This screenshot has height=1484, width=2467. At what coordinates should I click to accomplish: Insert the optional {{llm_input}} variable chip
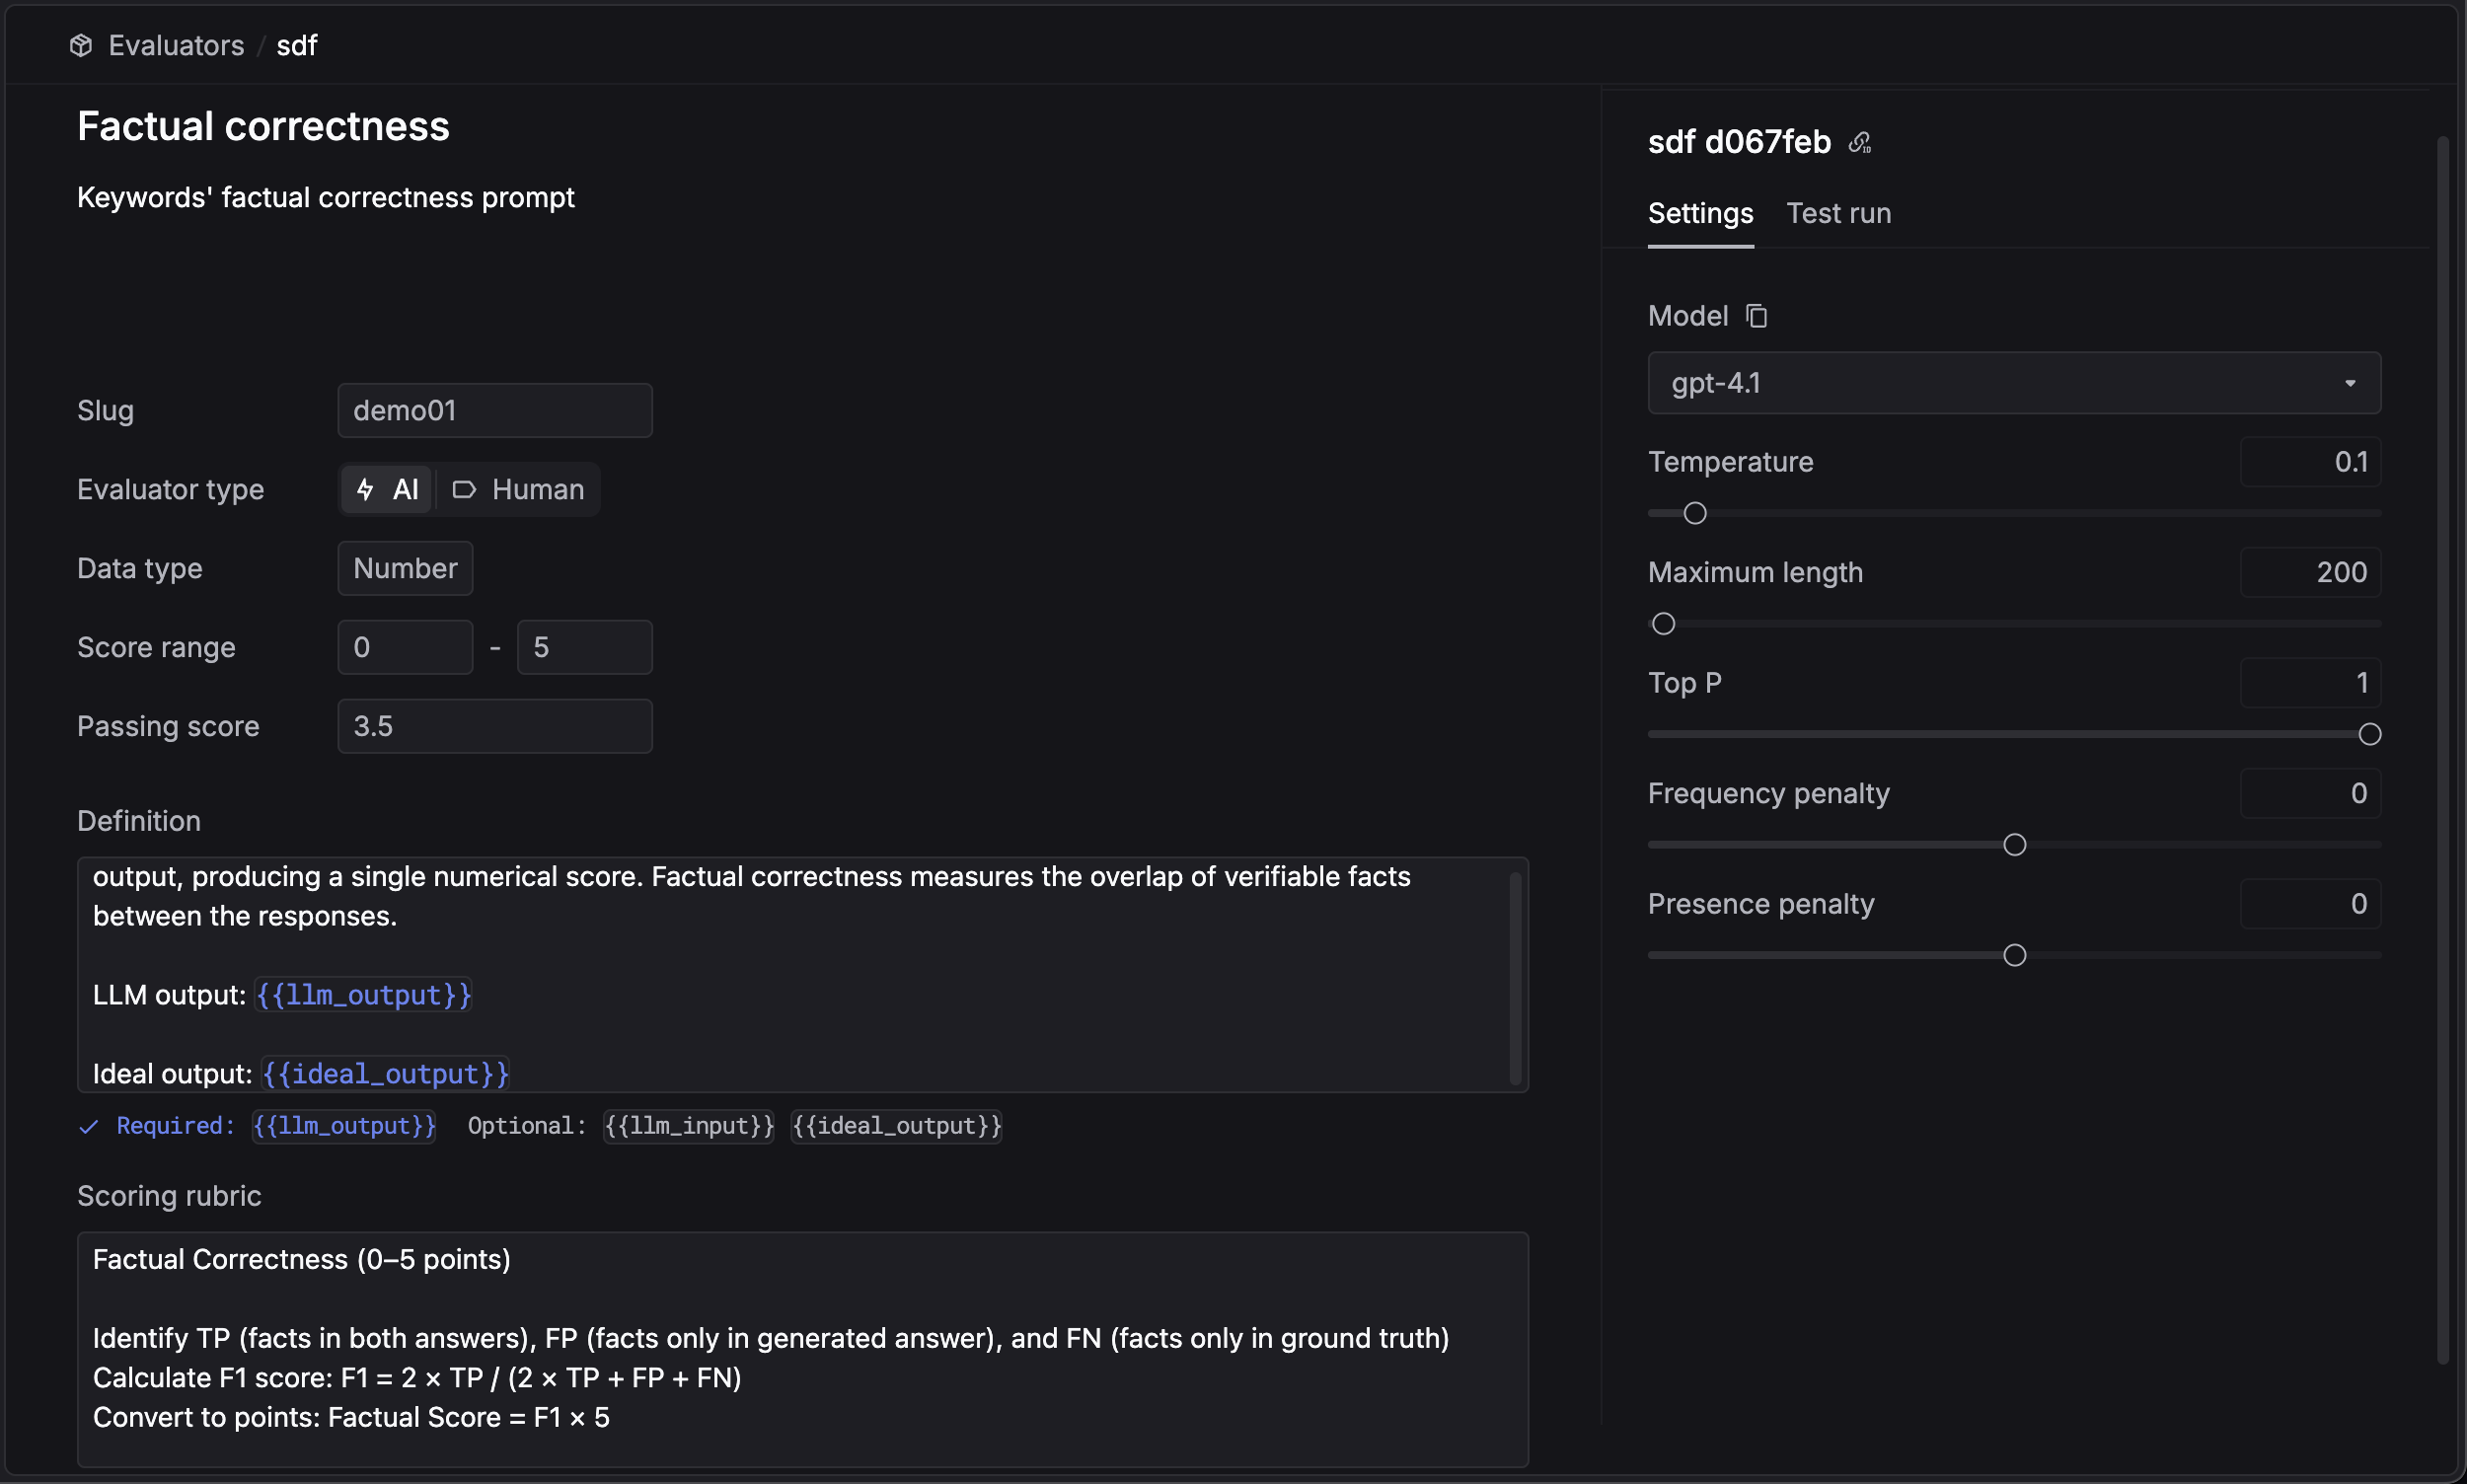point(689,1126)
